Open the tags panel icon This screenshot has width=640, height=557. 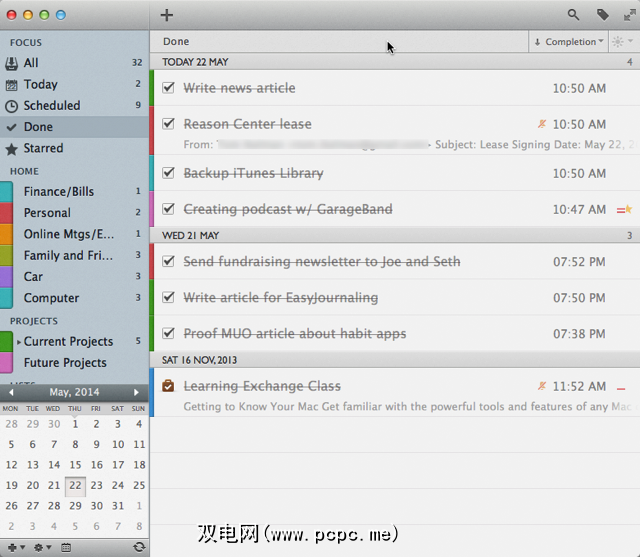click(x=602, y=15)
